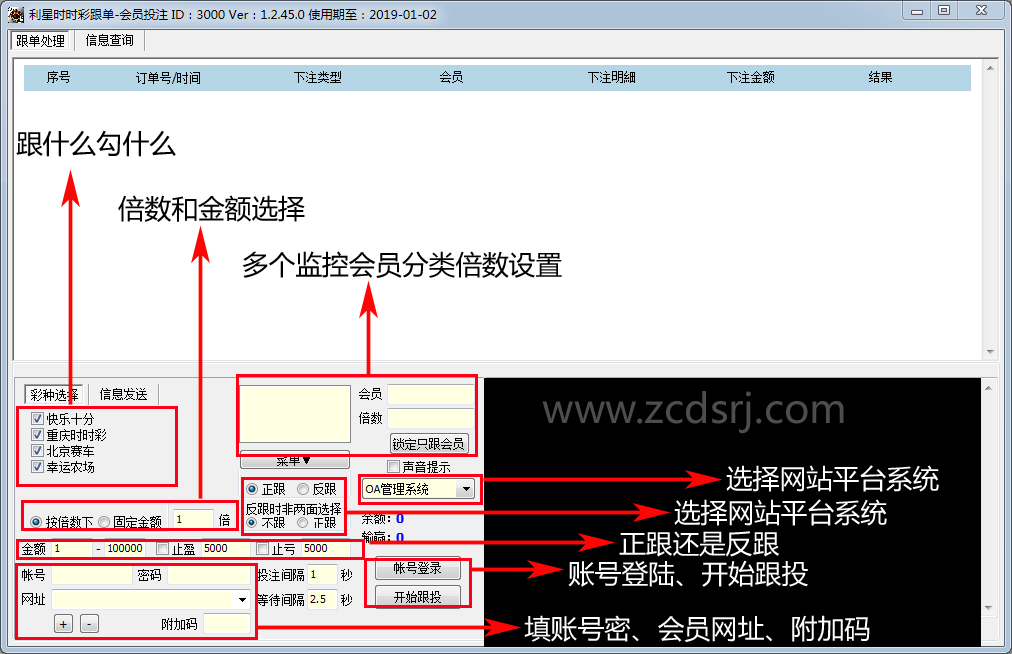Click the 锁定只跟会员 button
Screen dimensions: 1012x654
pyautogui.click(x=428, y=443)
